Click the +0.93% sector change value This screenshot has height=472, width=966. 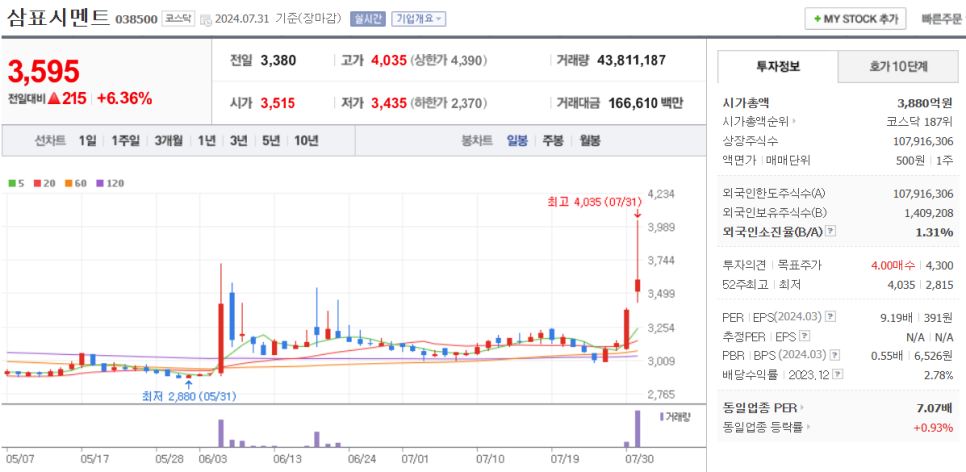[933, 427]
